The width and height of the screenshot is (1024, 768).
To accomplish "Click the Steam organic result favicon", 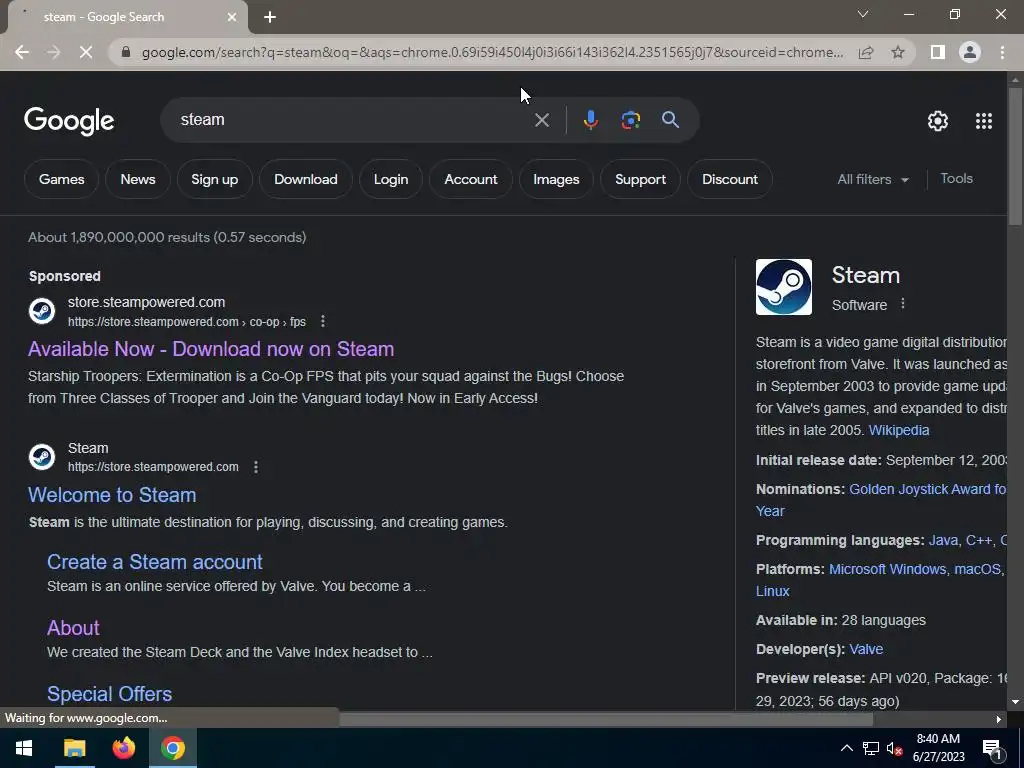I will point(42,456).
